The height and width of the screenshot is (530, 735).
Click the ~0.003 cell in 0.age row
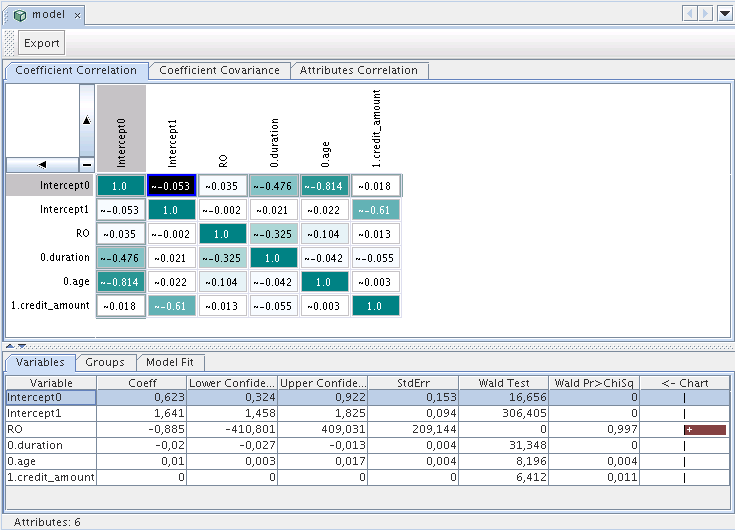click(x=375, y=282)
